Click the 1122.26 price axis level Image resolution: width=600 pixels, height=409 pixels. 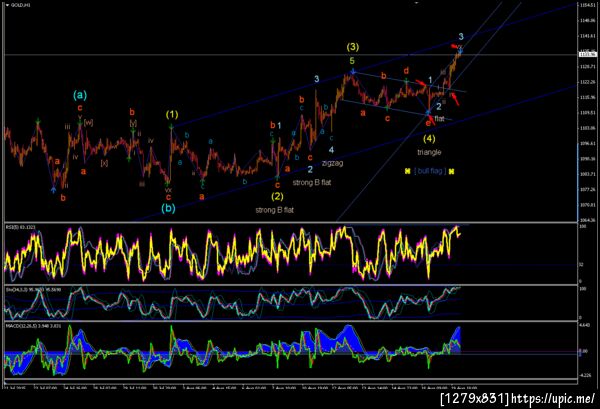(586, 82)
